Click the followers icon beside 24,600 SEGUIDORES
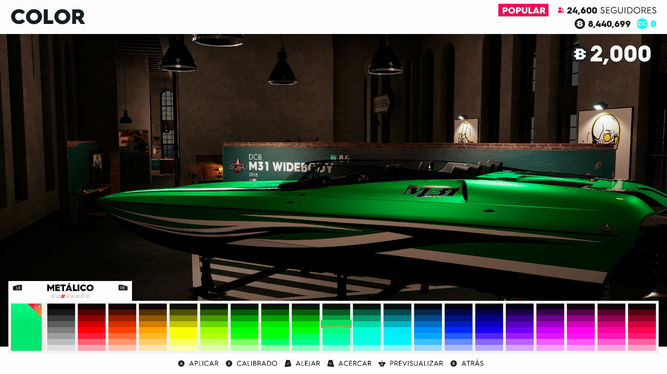The image size is (667, 374). tap(561, 10)
